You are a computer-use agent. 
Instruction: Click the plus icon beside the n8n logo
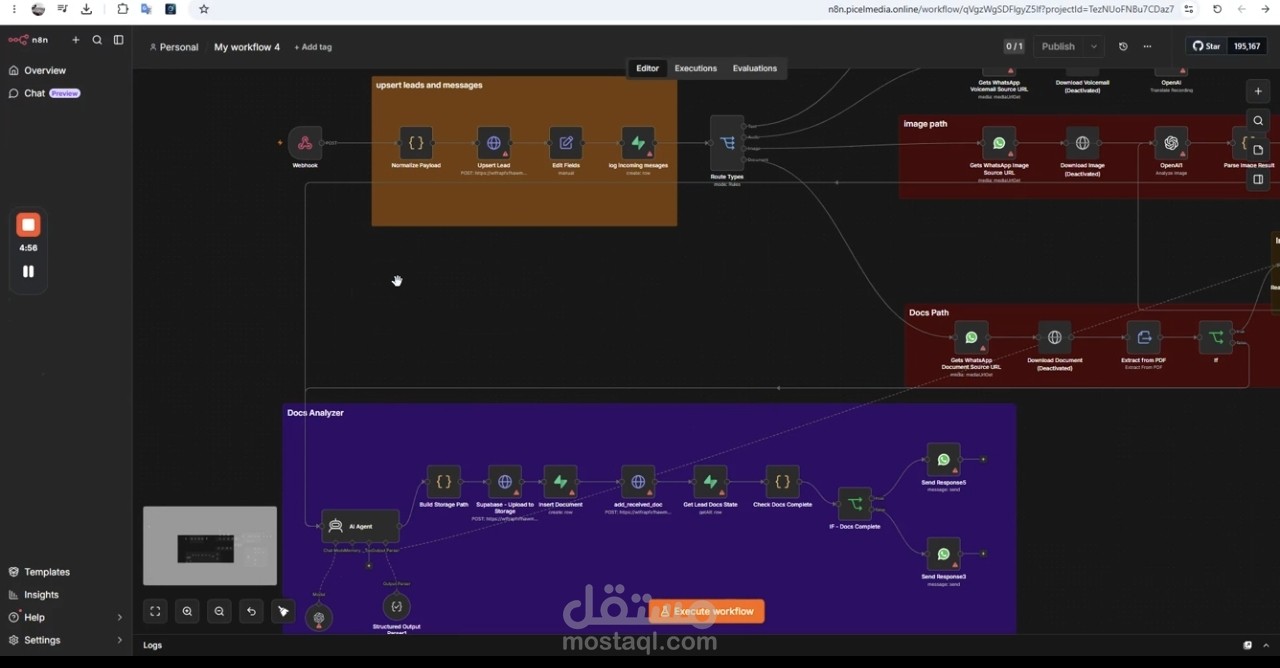[75, 40]
